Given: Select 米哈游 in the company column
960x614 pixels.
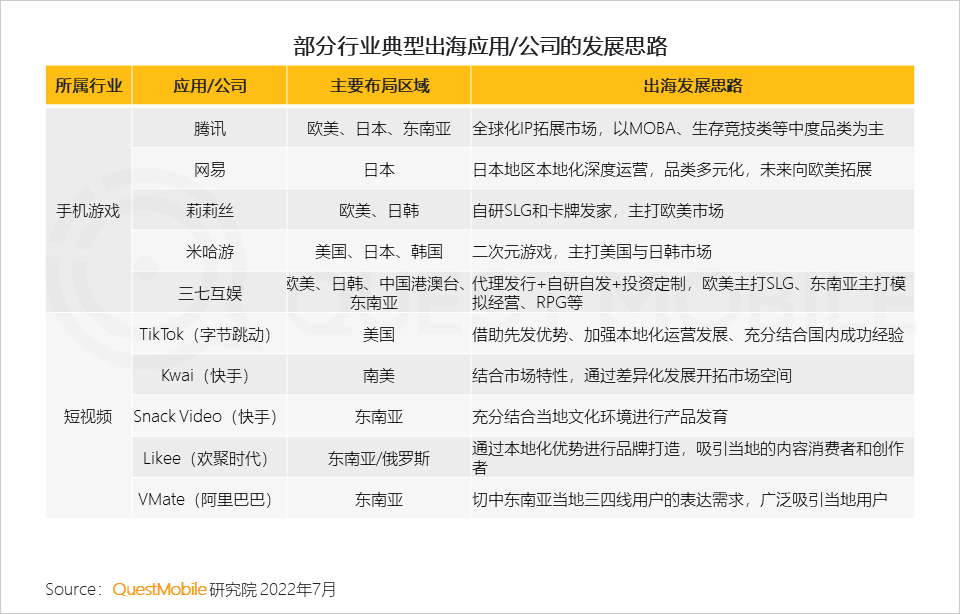Looking at the screenshot, I should [x=209, y=251].
